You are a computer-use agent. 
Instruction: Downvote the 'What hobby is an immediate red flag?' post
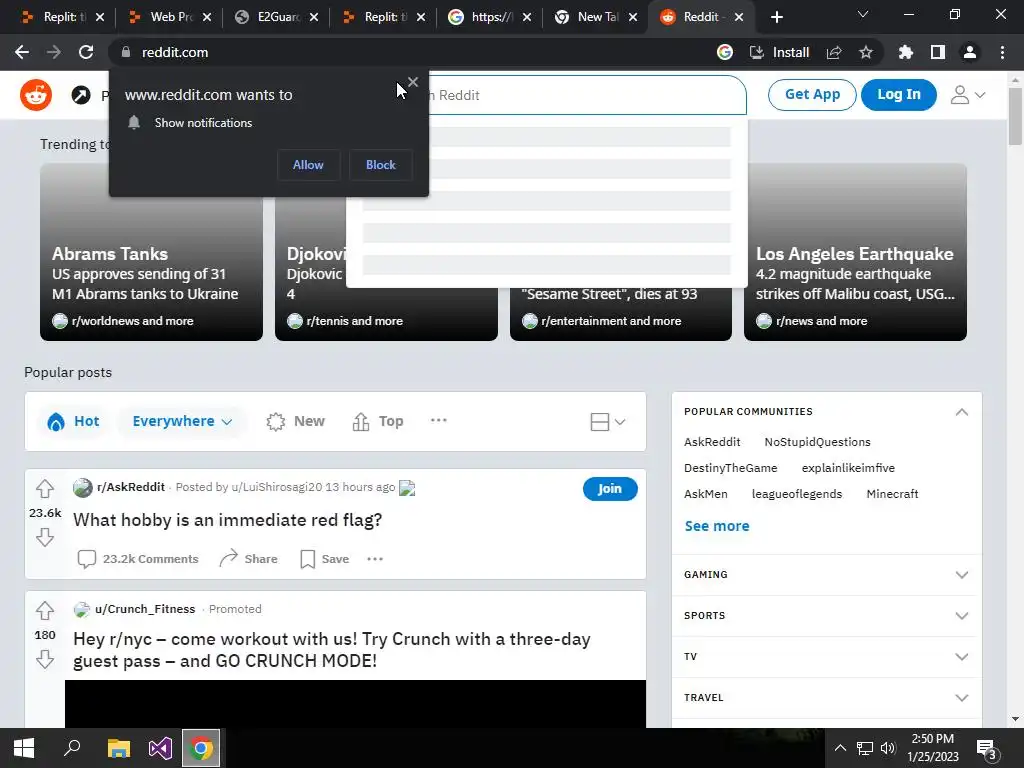pyautogui.click(x=44, y=537)
